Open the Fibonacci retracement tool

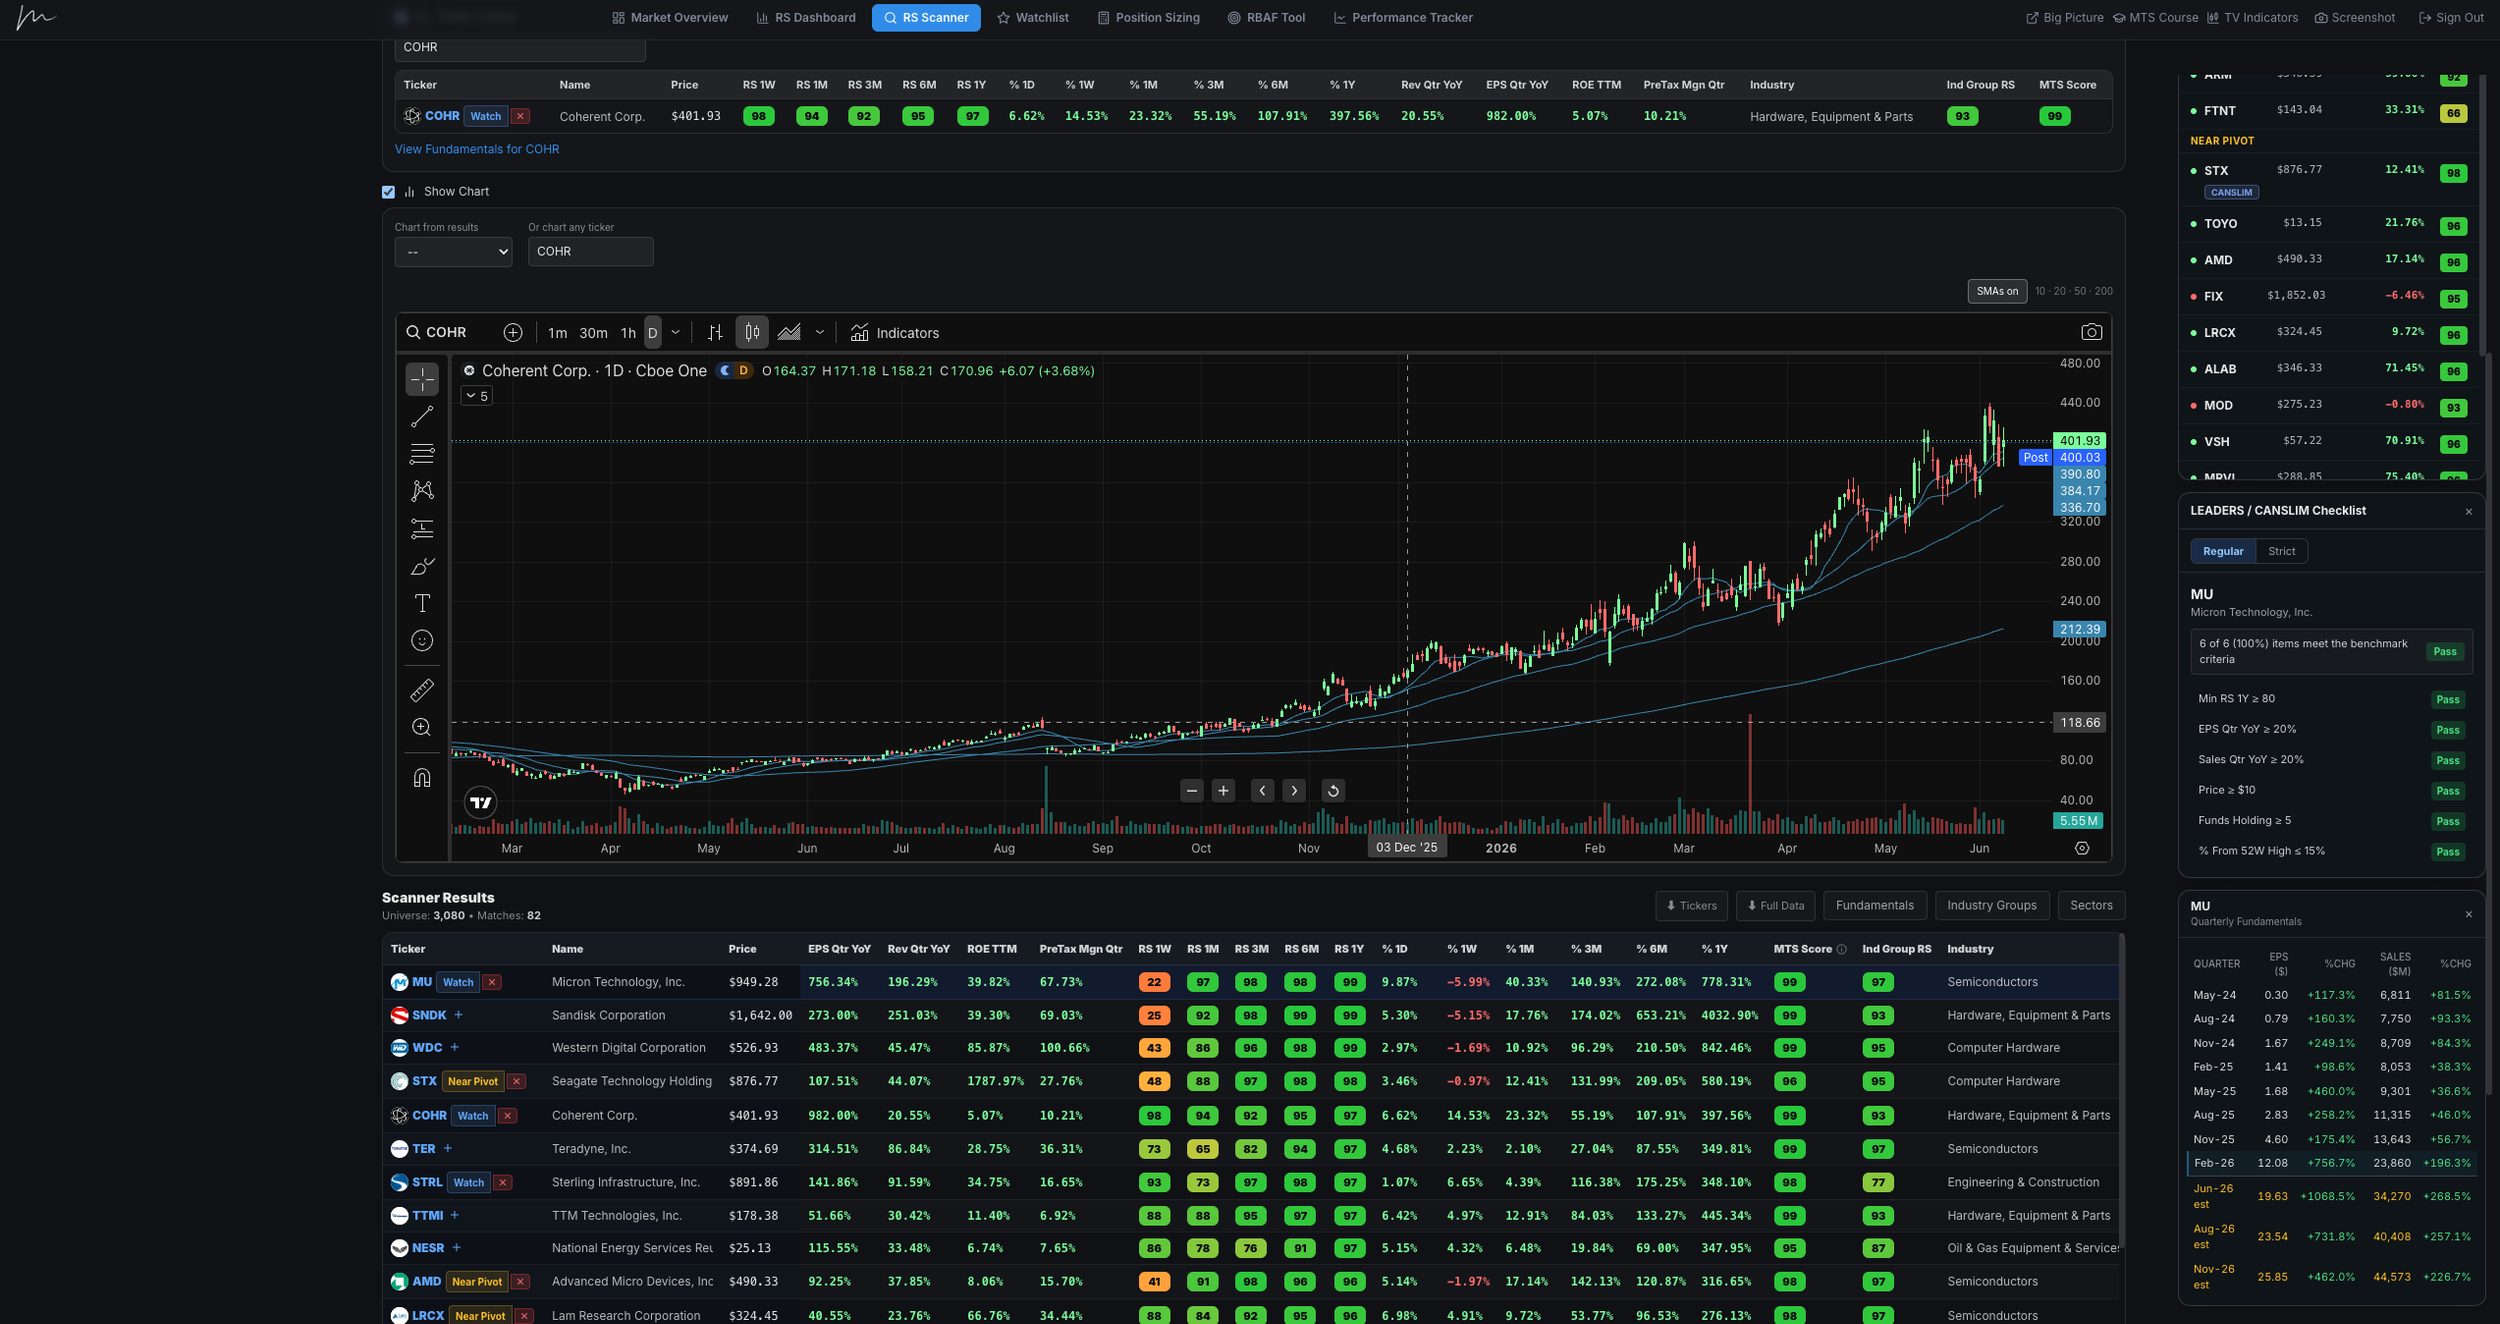422,454
